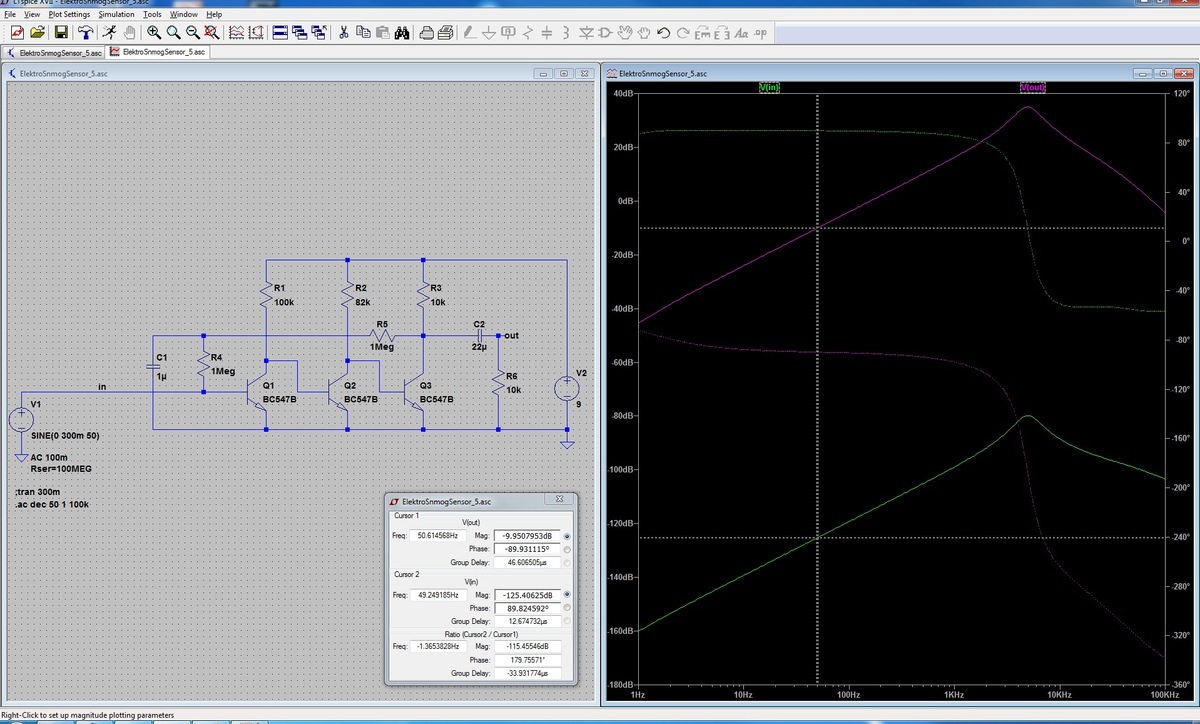This screenshot has width=1200, height=724.
Task: Open the Plot Settings menu
Action: [x=69, y=14]
